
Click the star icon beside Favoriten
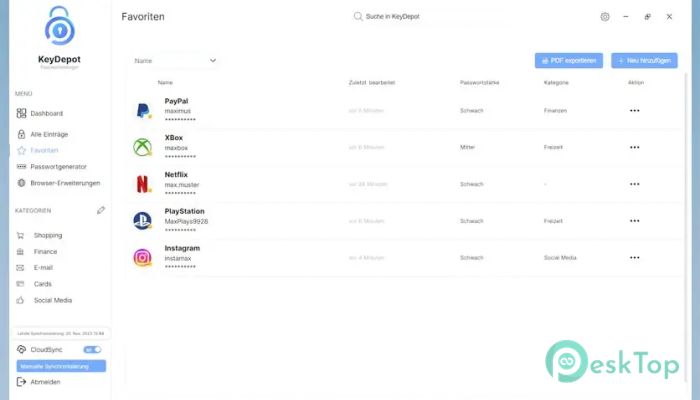(21, 150)
